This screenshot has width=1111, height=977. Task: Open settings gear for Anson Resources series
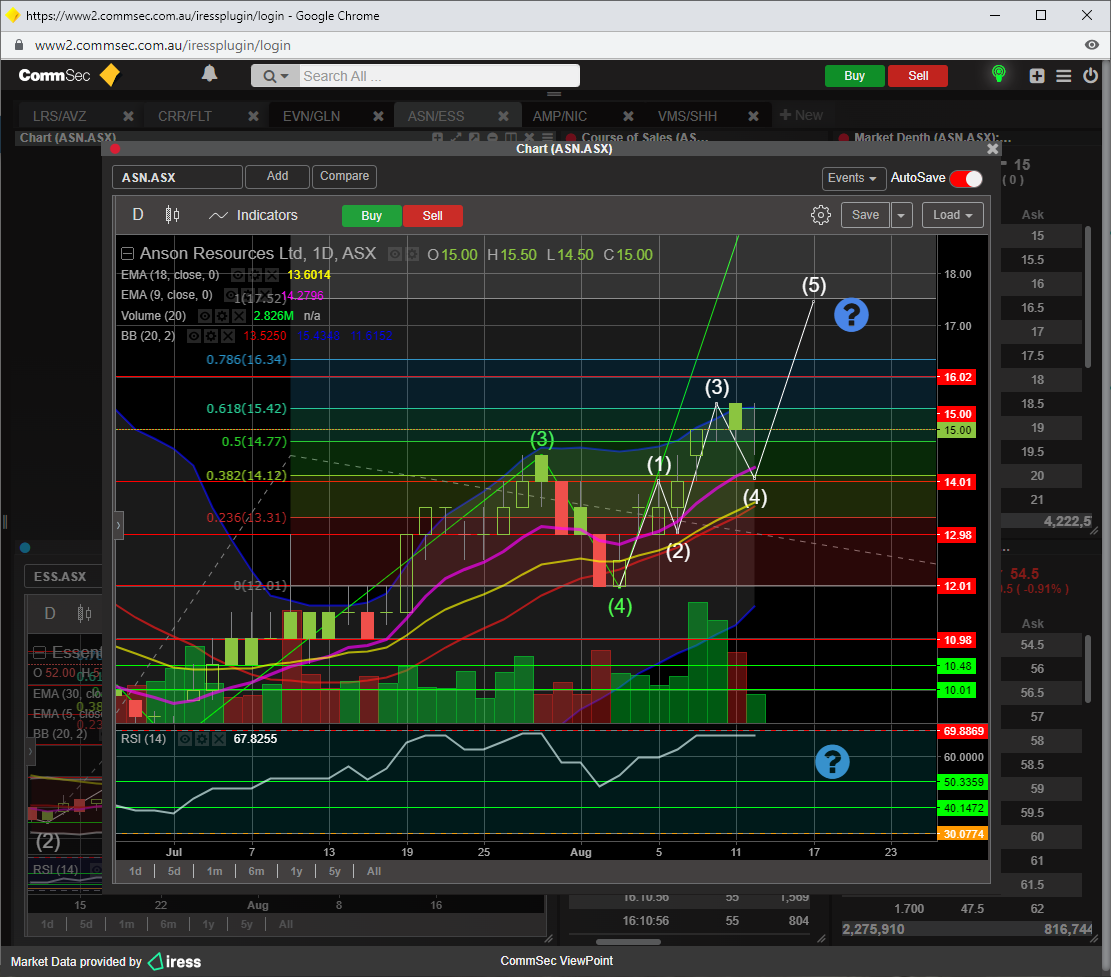point(412,254)
